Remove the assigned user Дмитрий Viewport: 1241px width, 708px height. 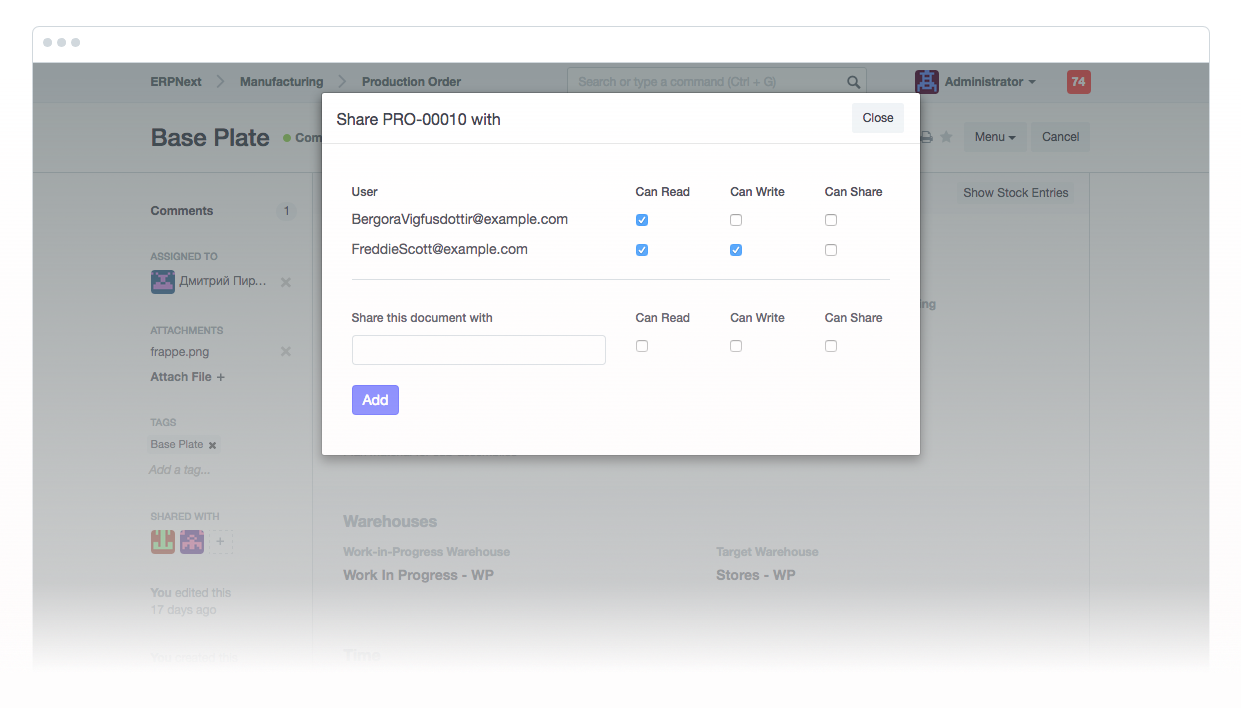[286, 282]
